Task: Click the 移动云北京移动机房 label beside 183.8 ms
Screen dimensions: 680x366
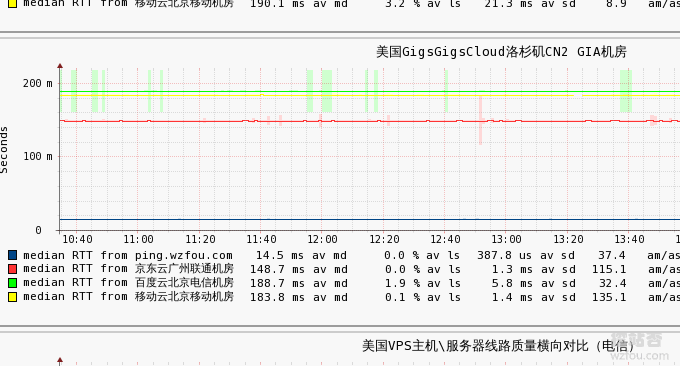Action: click(184, 297)
